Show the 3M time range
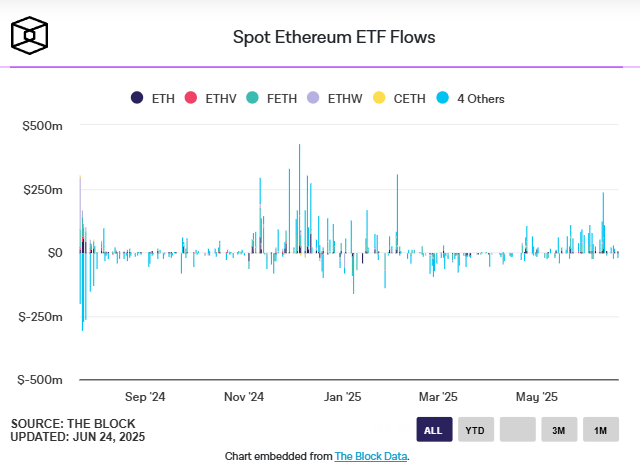The height and width of the screenshot is (468, 640). tap(559, 429)
